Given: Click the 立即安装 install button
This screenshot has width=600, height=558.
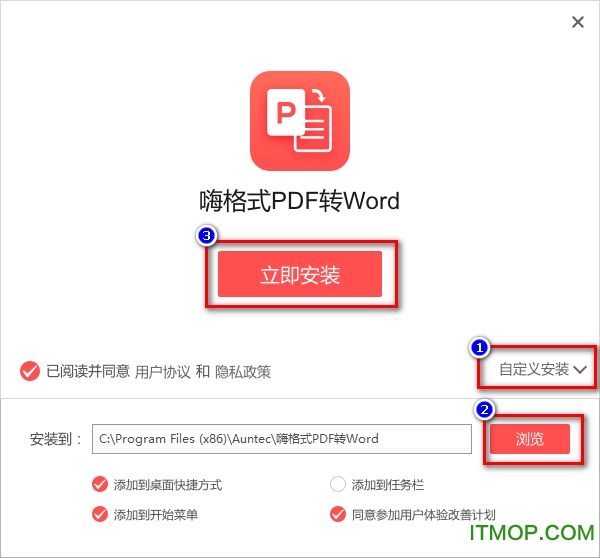Looking at the screenshot, I should click(x=300, y=274).
